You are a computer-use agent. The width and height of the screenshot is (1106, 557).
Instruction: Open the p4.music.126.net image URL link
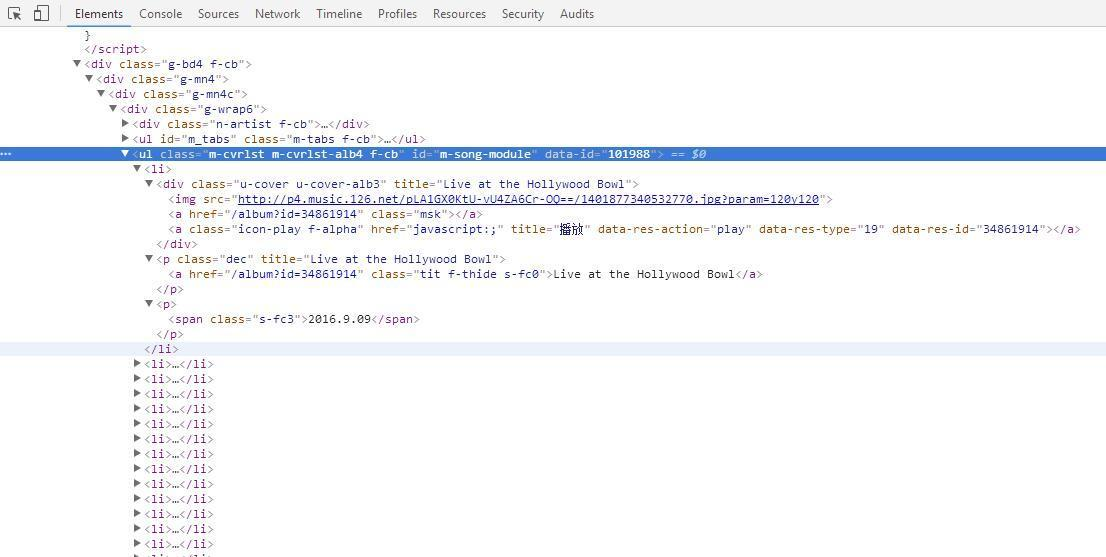pyautogui.click(x=528, y=200)
